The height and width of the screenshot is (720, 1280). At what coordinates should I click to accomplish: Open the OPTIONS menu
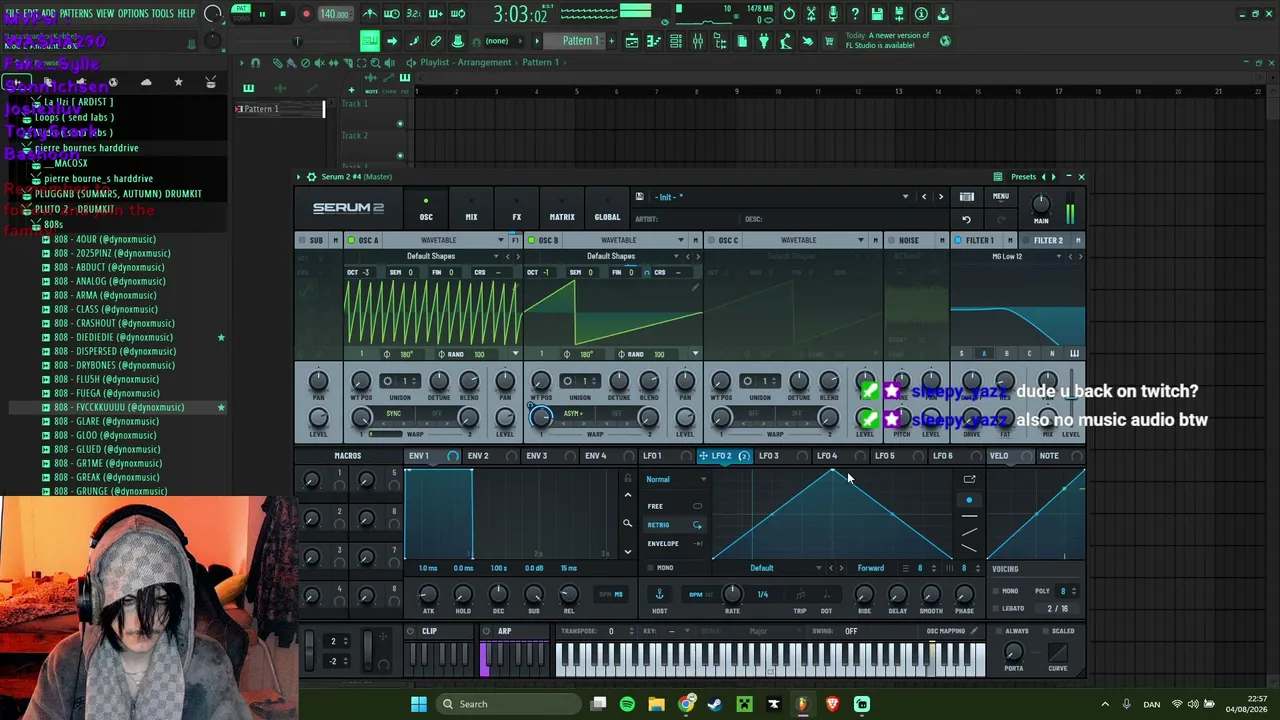point(133,13)
